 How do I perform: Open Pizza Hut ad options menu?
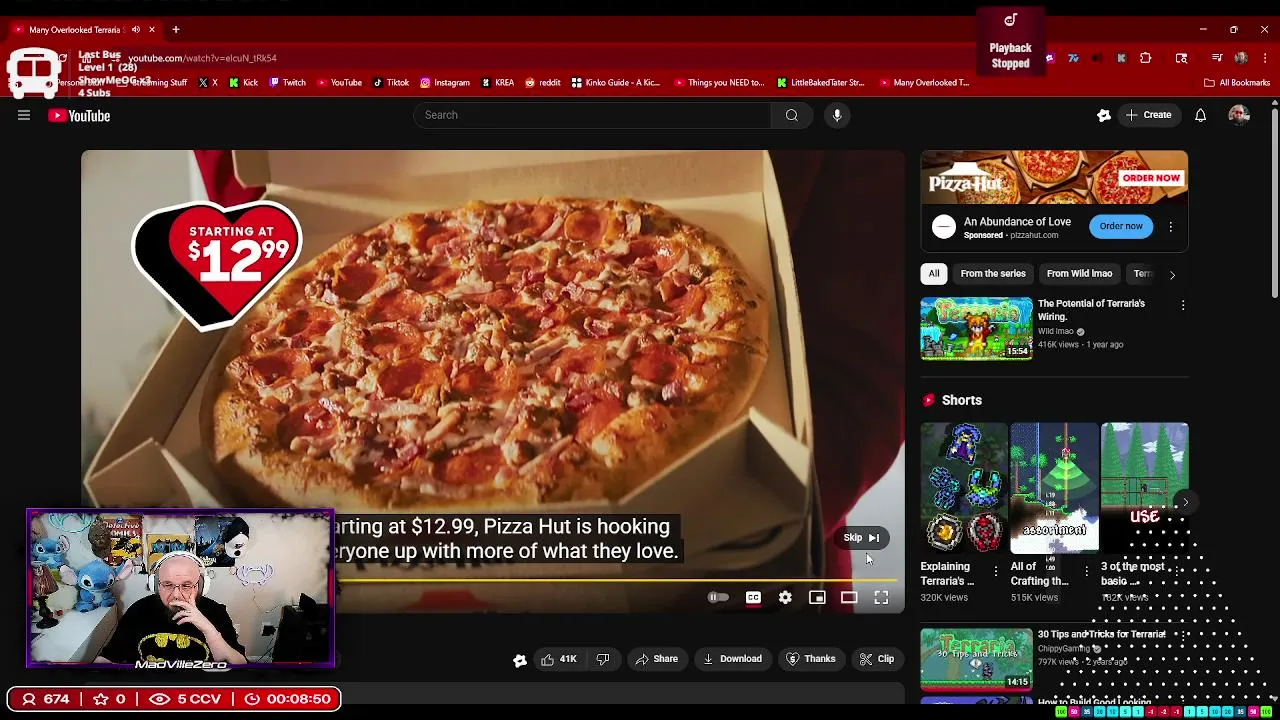tap(1171, 227)
